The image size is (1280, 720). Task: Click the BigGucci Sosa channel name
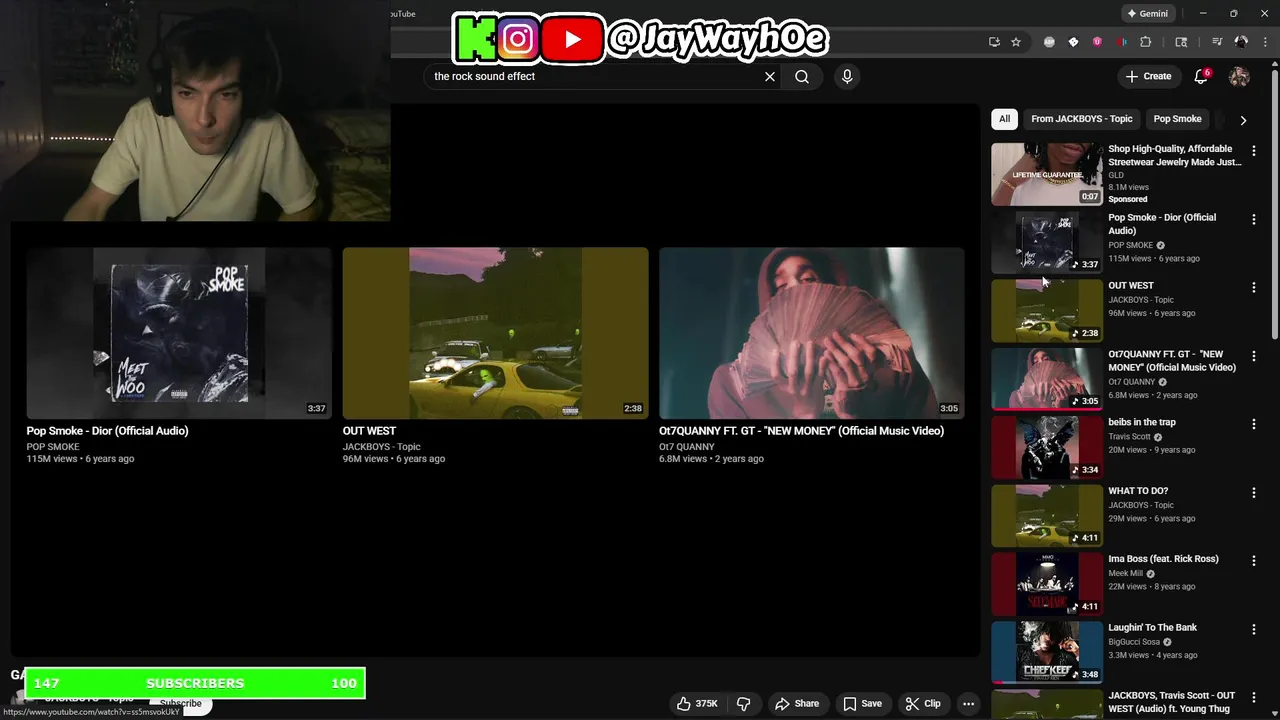pyautogui.click(x=1134, y=642)
